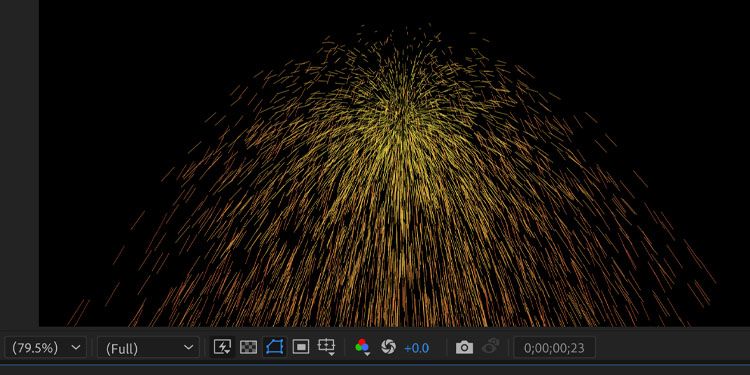The width and height of the screenshot is (750, 375).
Task: Show Channel and Color Management settings
Action: click(363, 347)
